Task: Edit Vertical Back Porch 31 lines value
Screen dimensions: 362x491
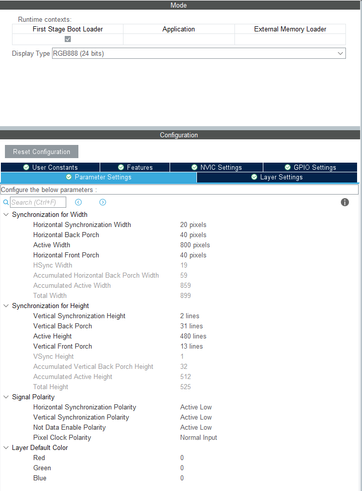Action: click(x=191, y=326)
